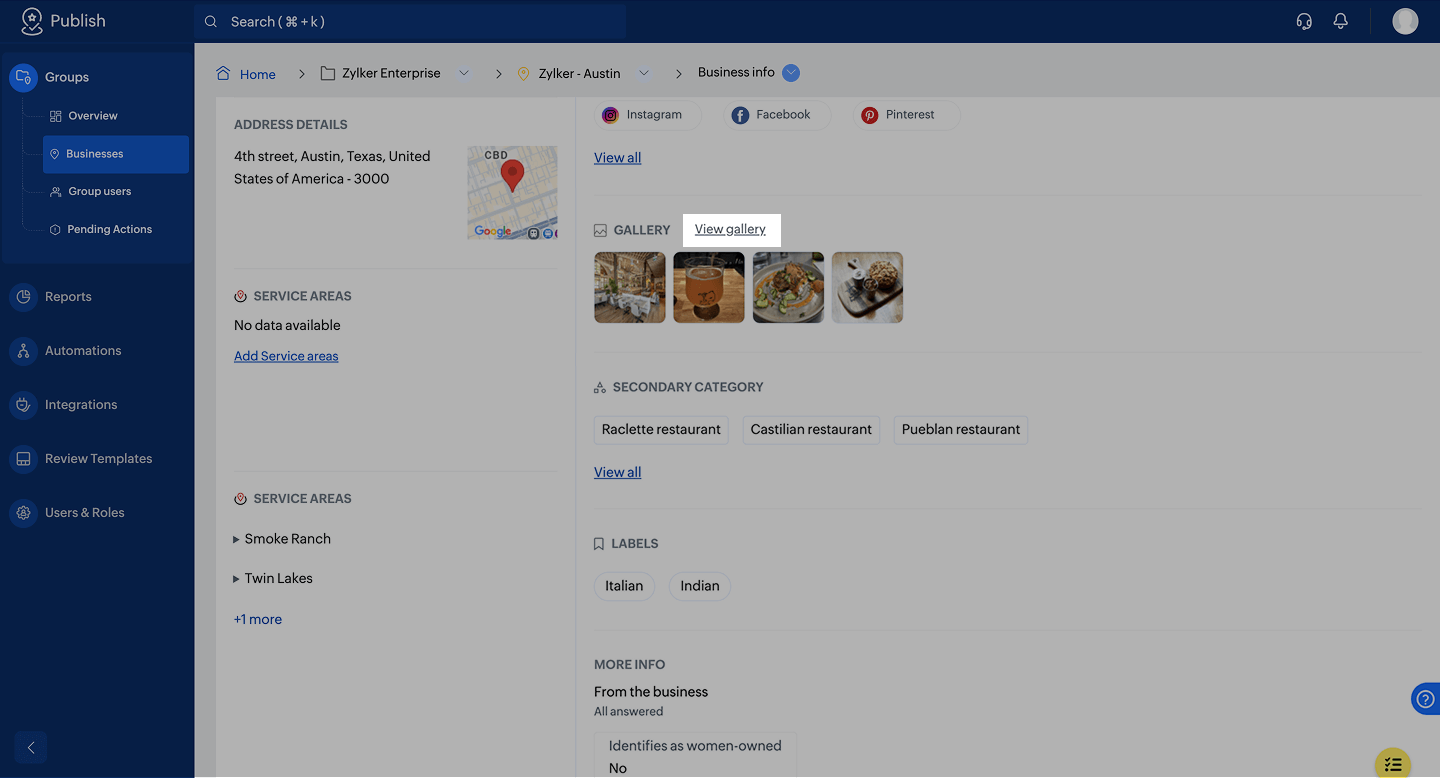Expand the Zylker - Austin breadcrumb dropdown
1440x778 pixels.
(644, 73)
